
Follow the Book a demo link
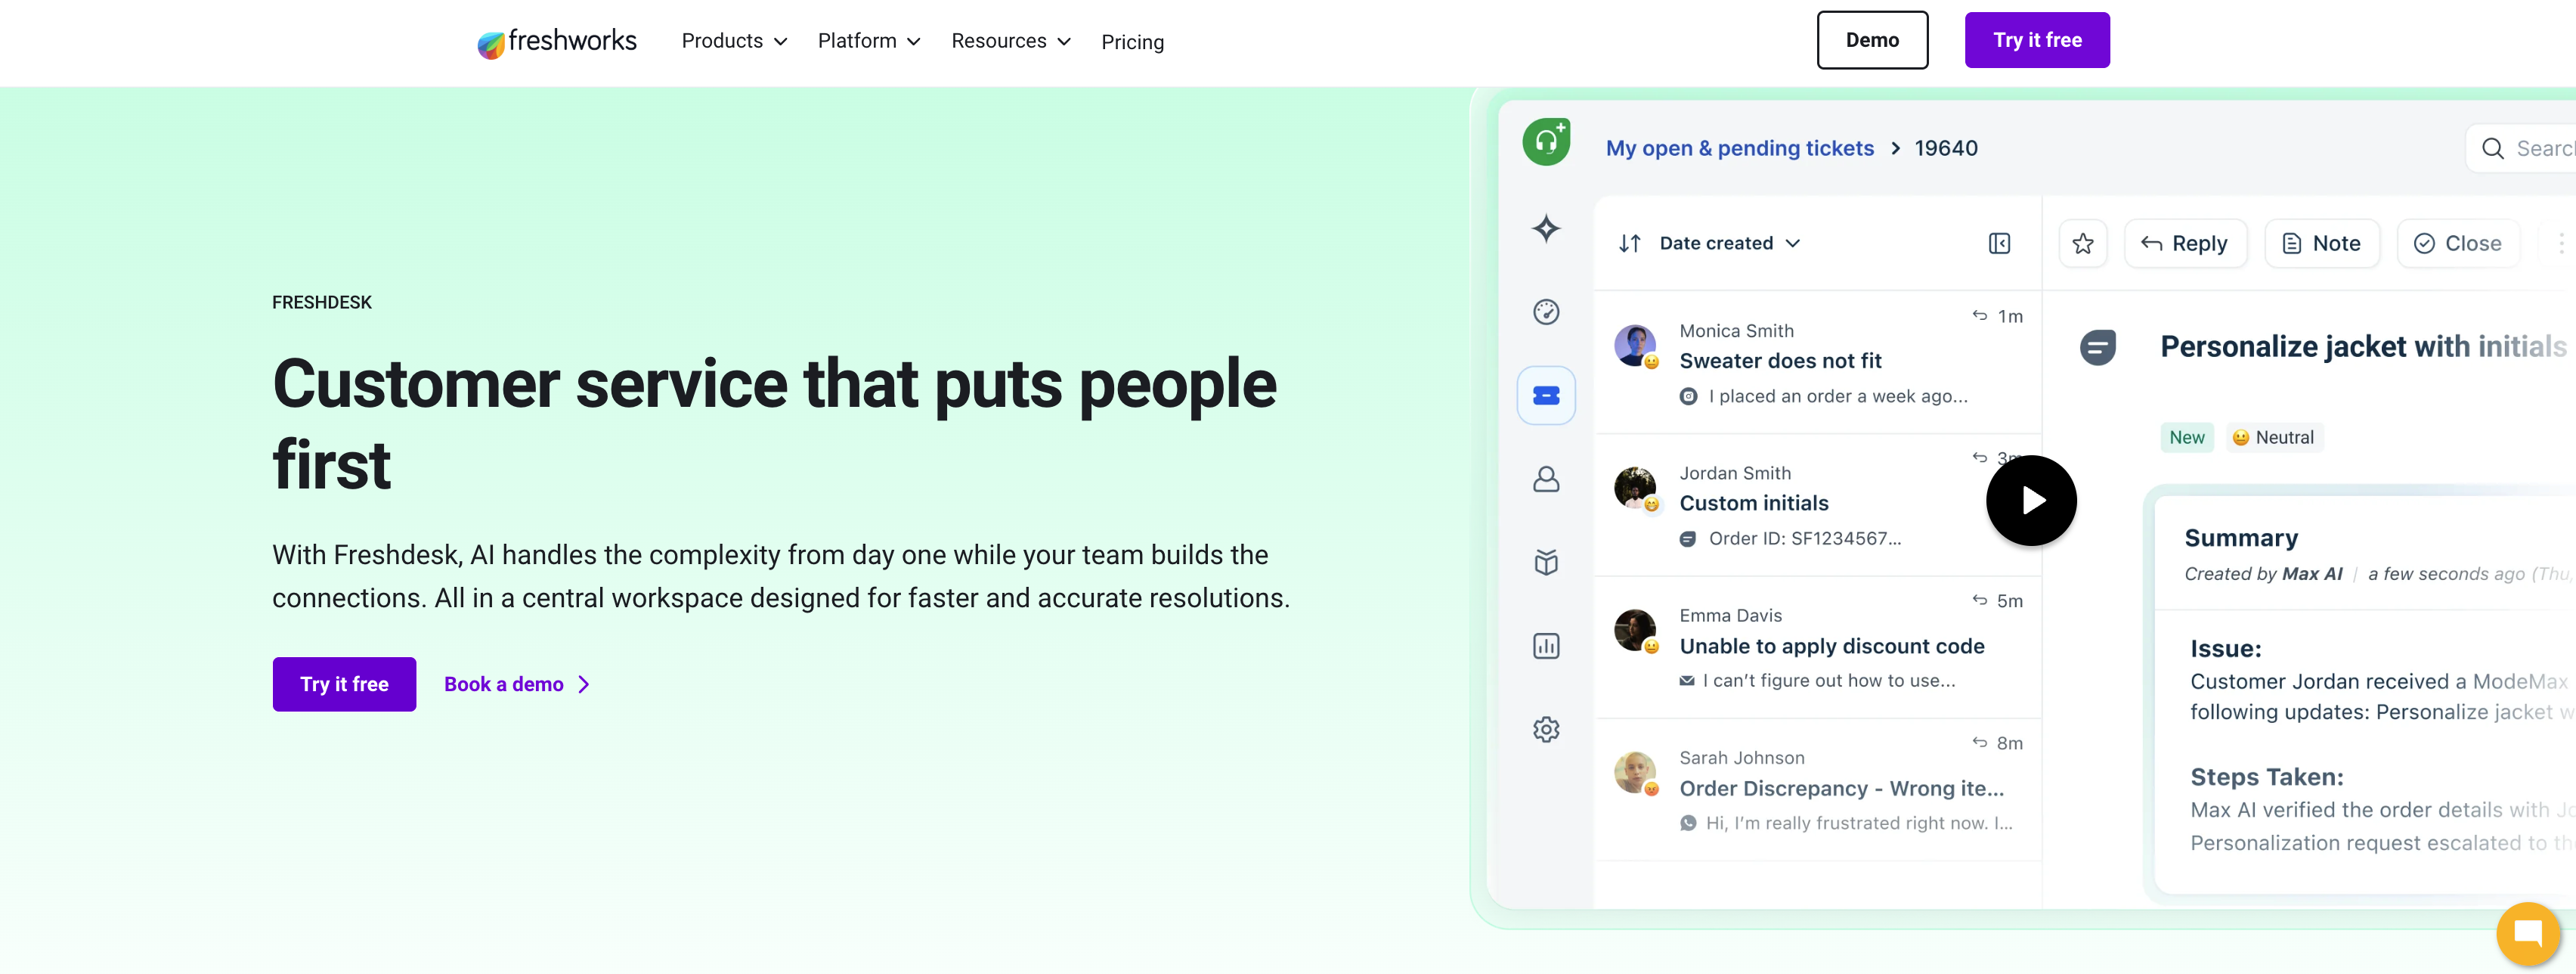(x=516, y=684)
